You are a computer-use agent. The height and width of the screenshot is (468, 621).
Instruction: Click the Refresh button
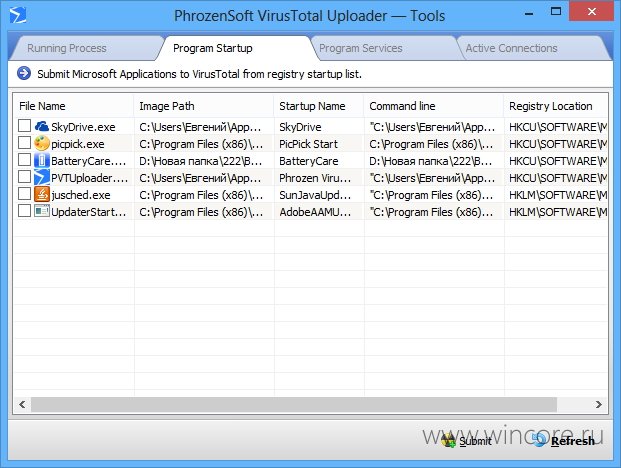tap(564, 441)
